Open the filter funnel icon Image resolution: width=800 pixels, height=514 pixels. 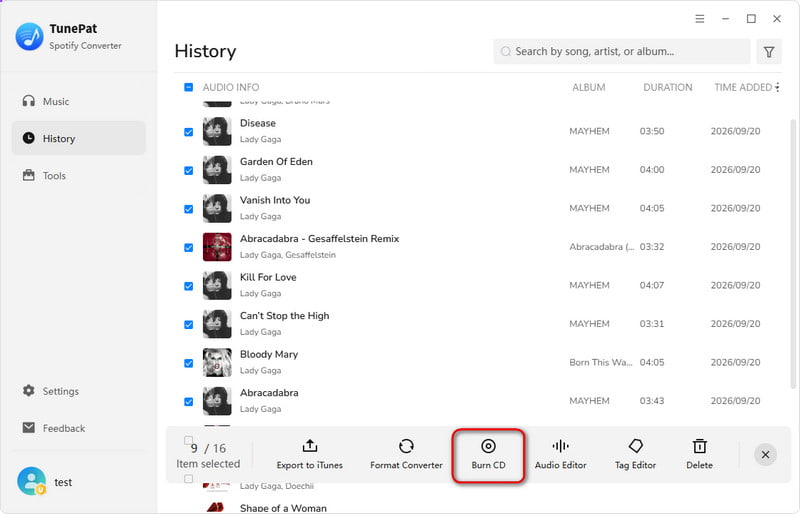[769, 52]
